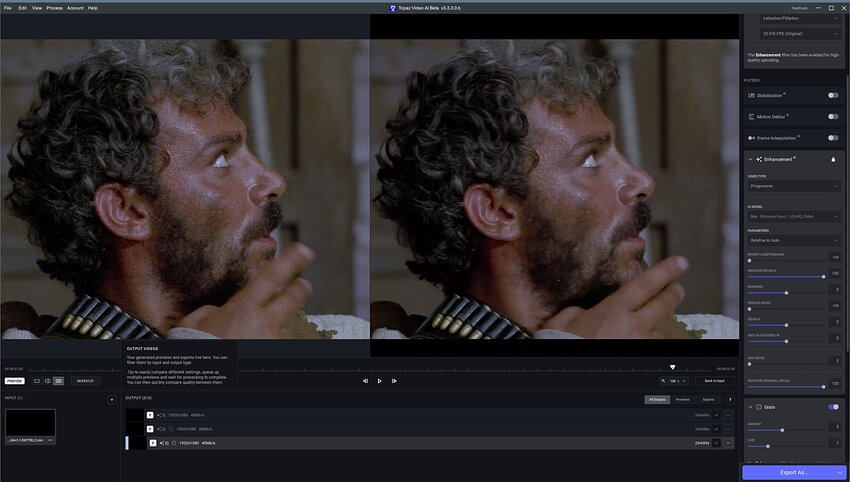Adjust the Sharpen slider
This screenshot has width=850, height=482.
point(786,293)
